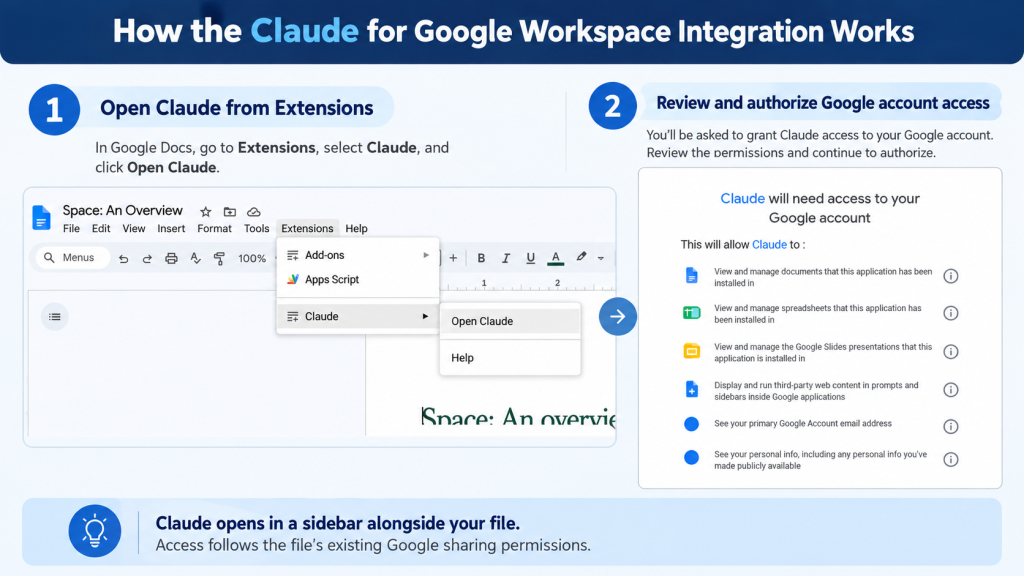This screenshot has width=1024, height=576.
Task: Open the zoom 100% dropdown
Action: 252,259
